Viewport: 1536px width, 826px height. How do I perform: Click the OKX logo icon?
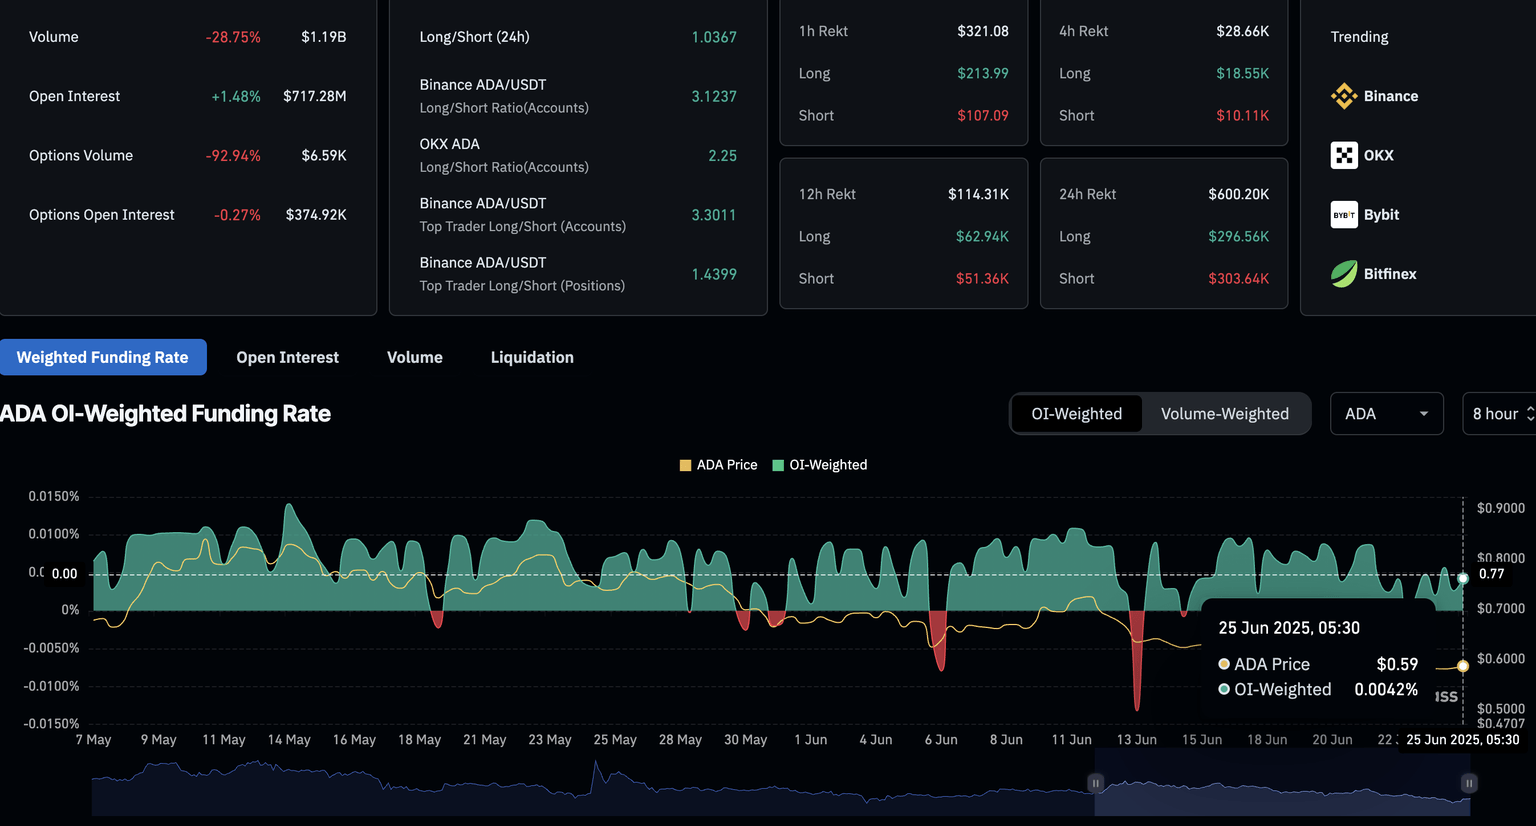point(1344,155)
